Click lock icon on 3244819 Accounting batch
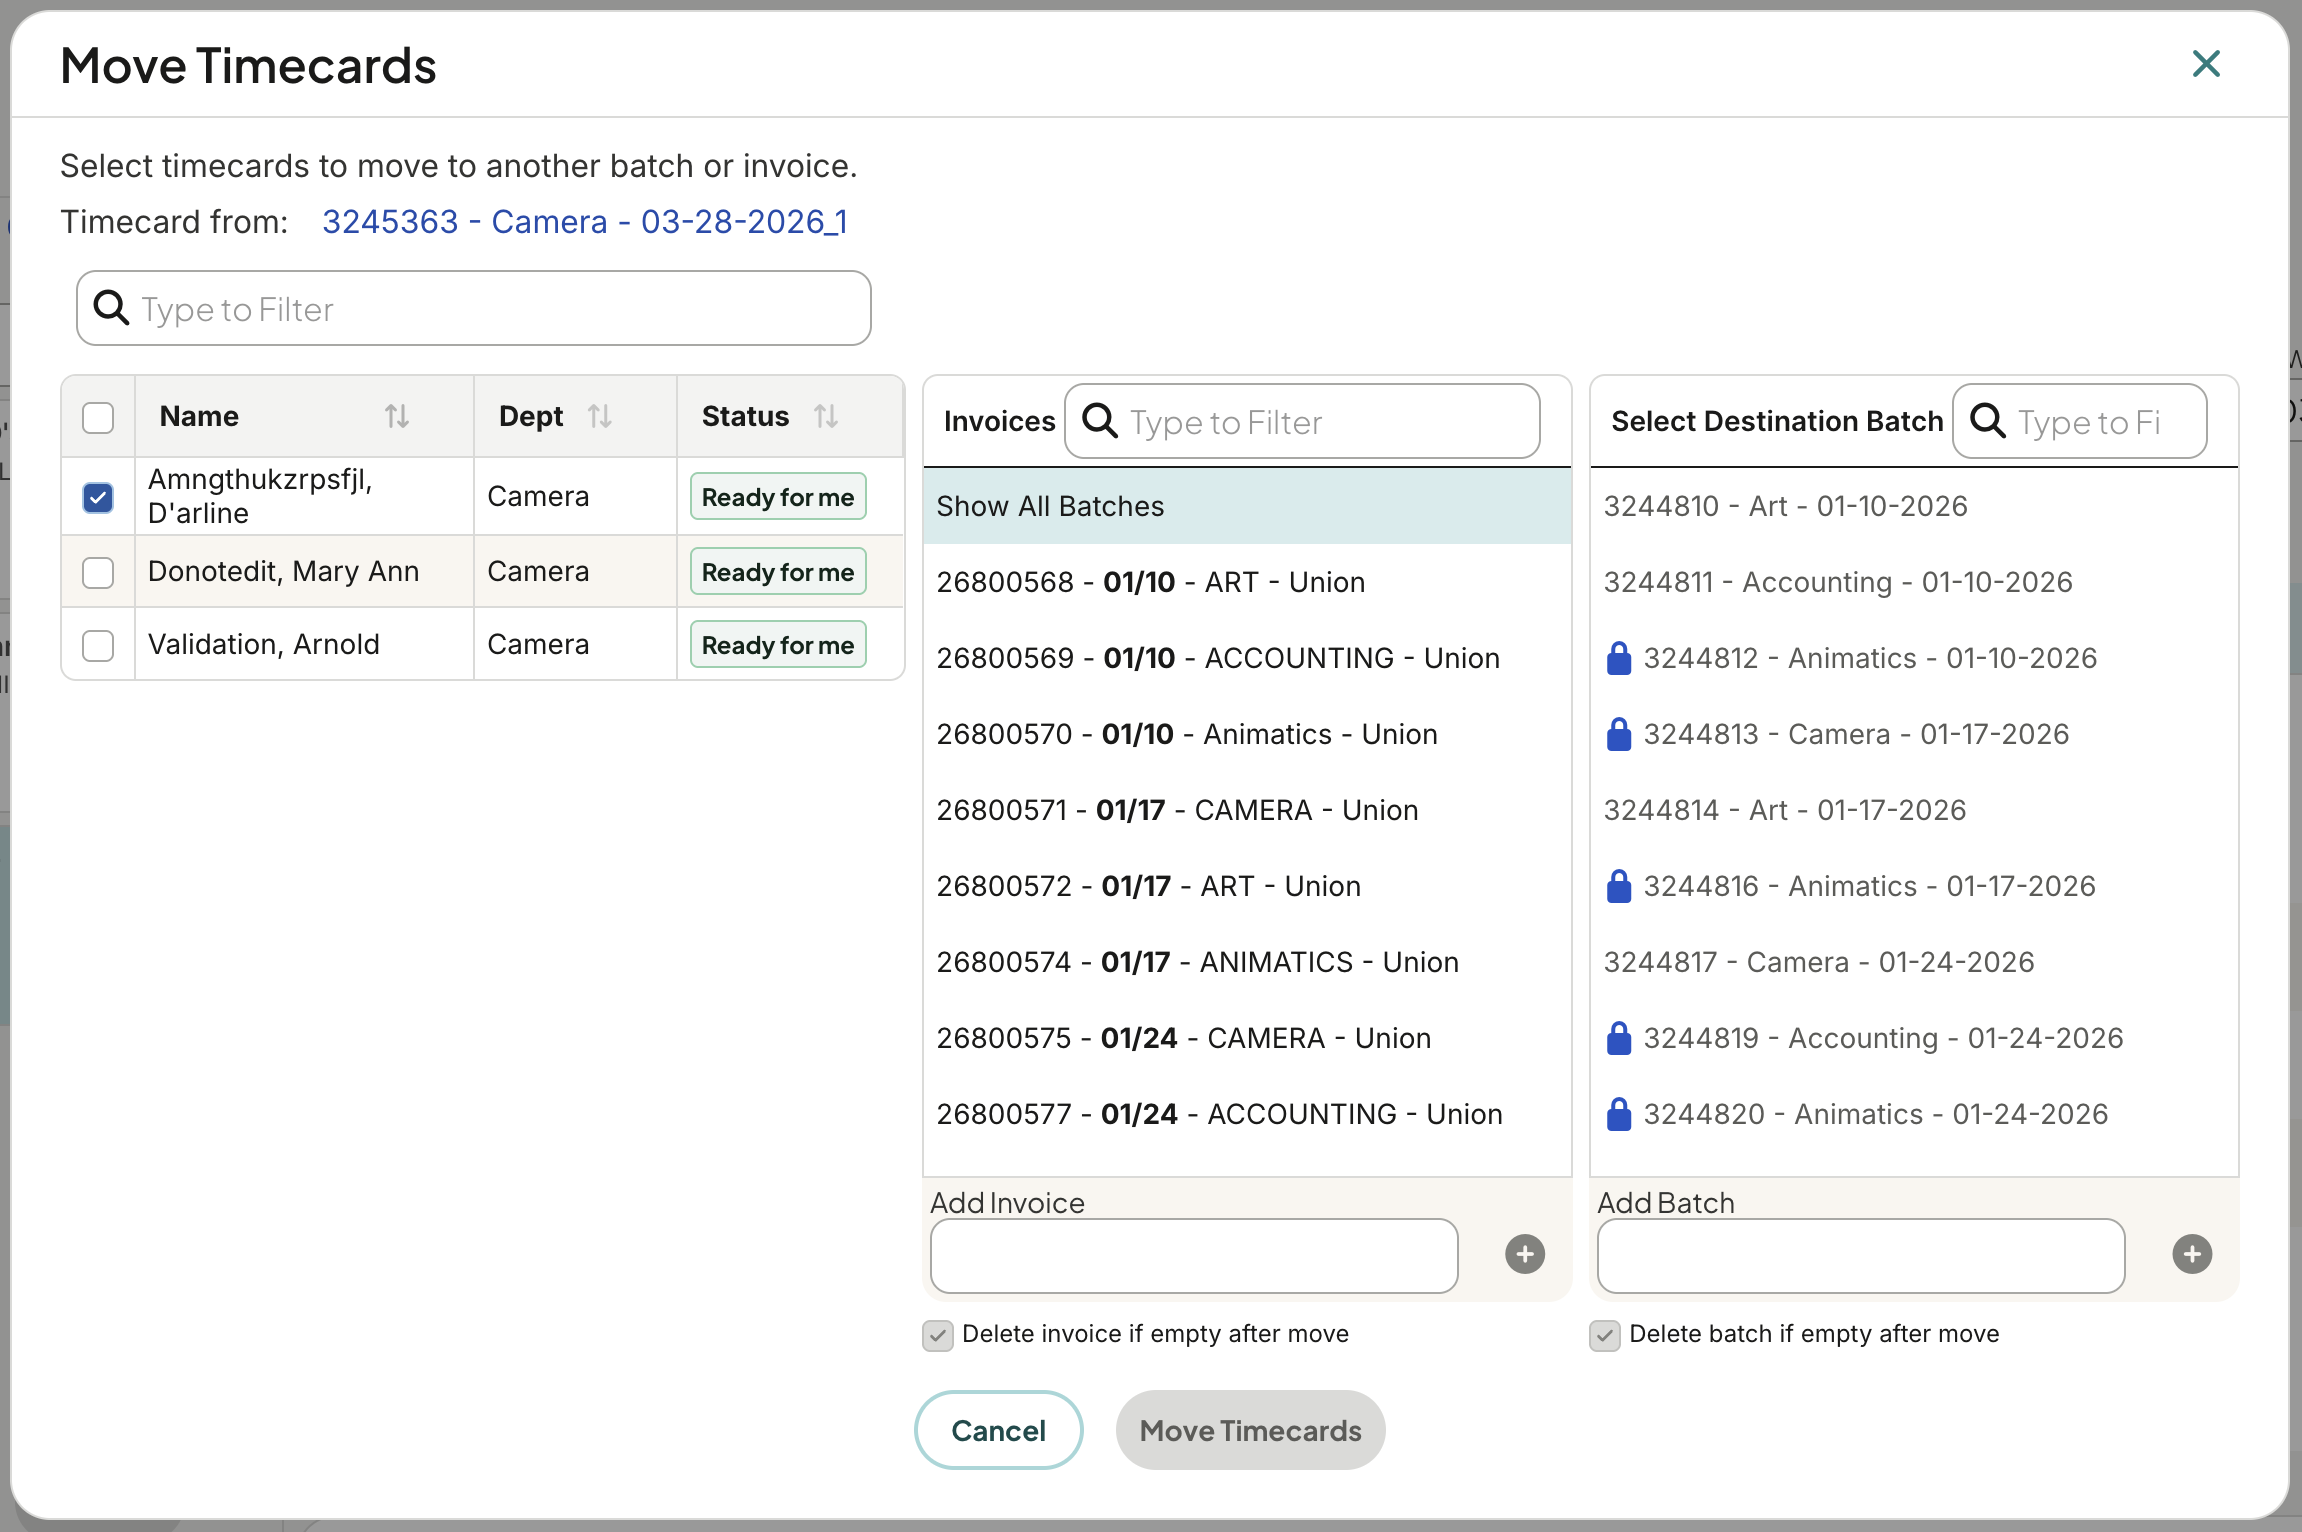Viewport: 2302px width, 1532px height. (1618, 1038)
